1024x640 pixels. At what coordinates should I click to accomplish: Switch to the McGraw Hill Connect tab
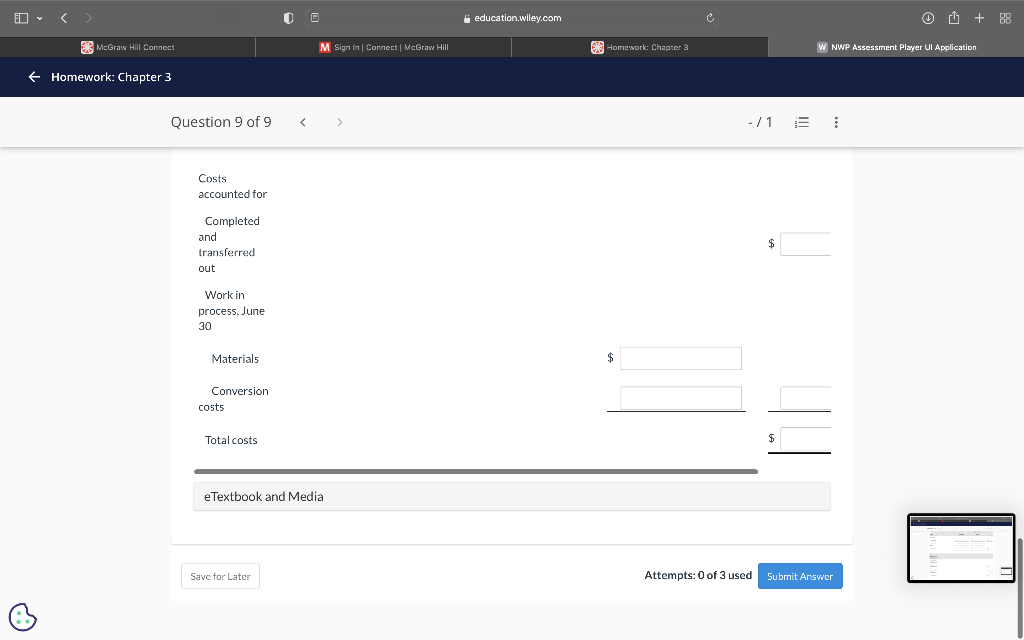128,47
